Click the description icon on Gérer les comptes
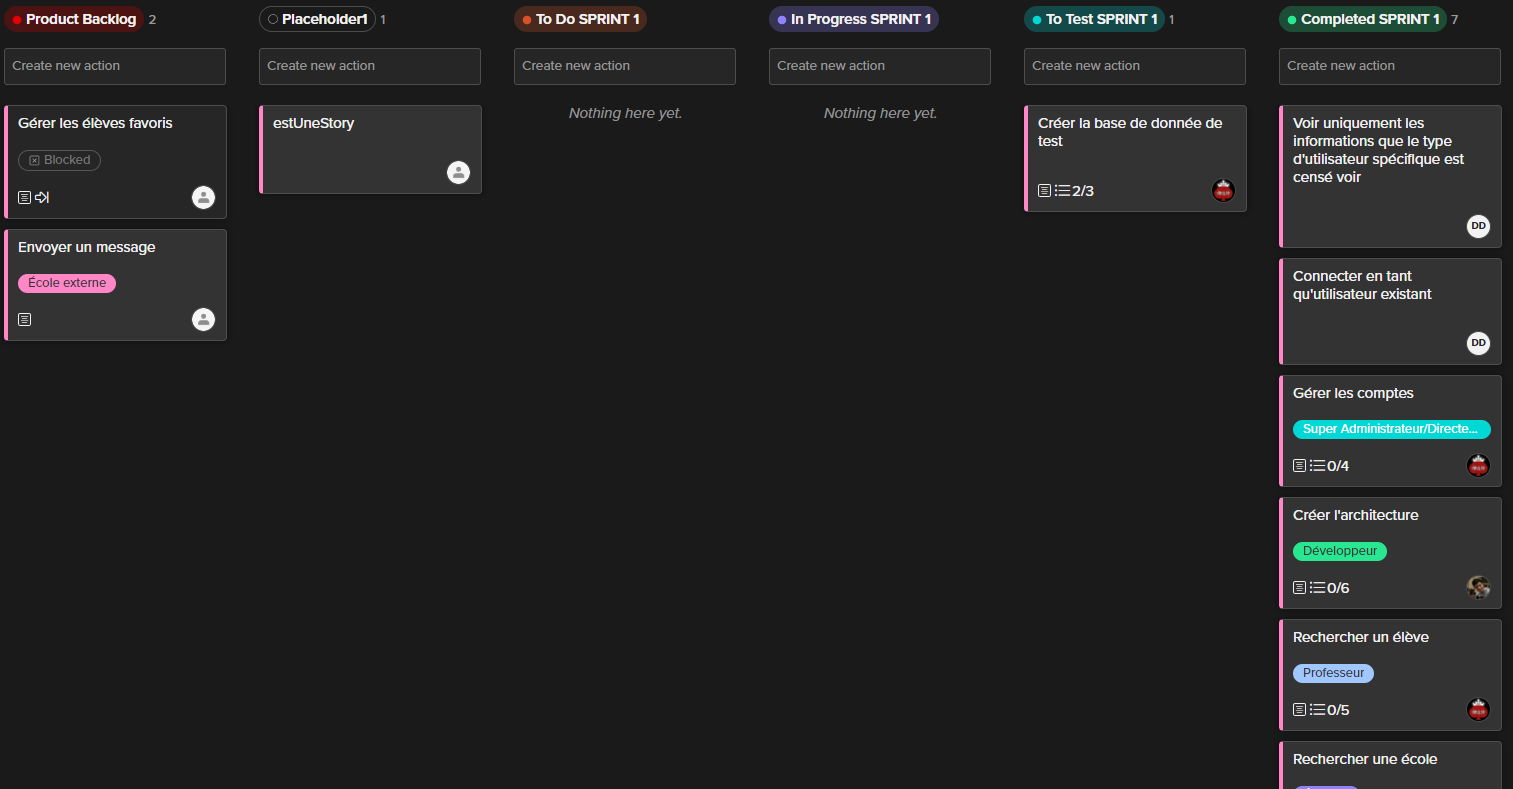This screenshot has height=789, width=1513. pyautogui.click(x=1300, y=466)
